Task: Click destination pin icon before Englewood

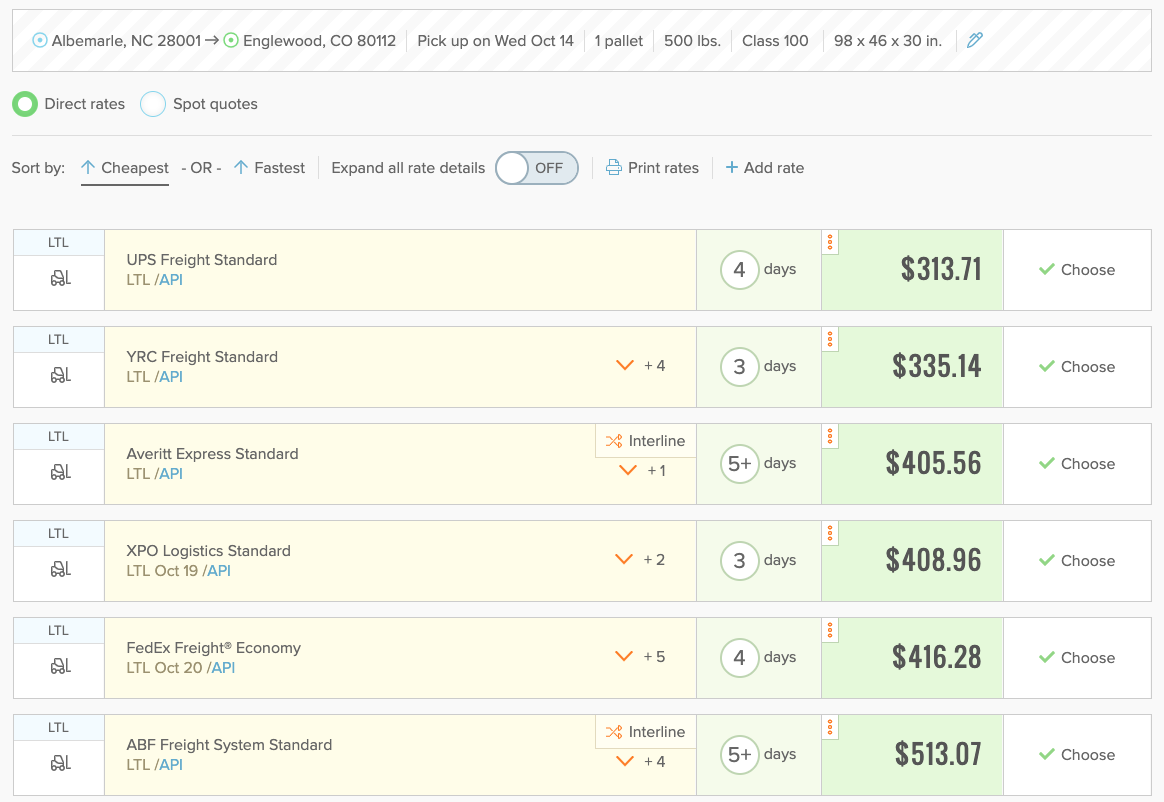Action: click(232, 40)
